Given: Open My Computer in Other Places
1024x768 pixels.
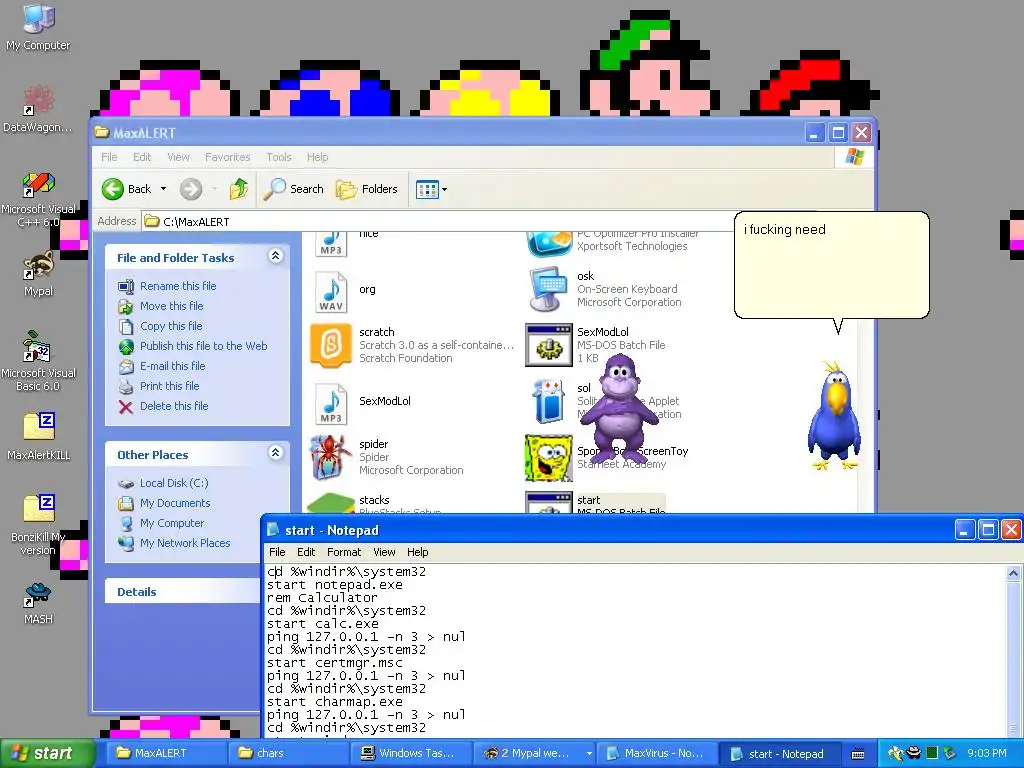Looking at the screenshot, I should click(172, 524).
